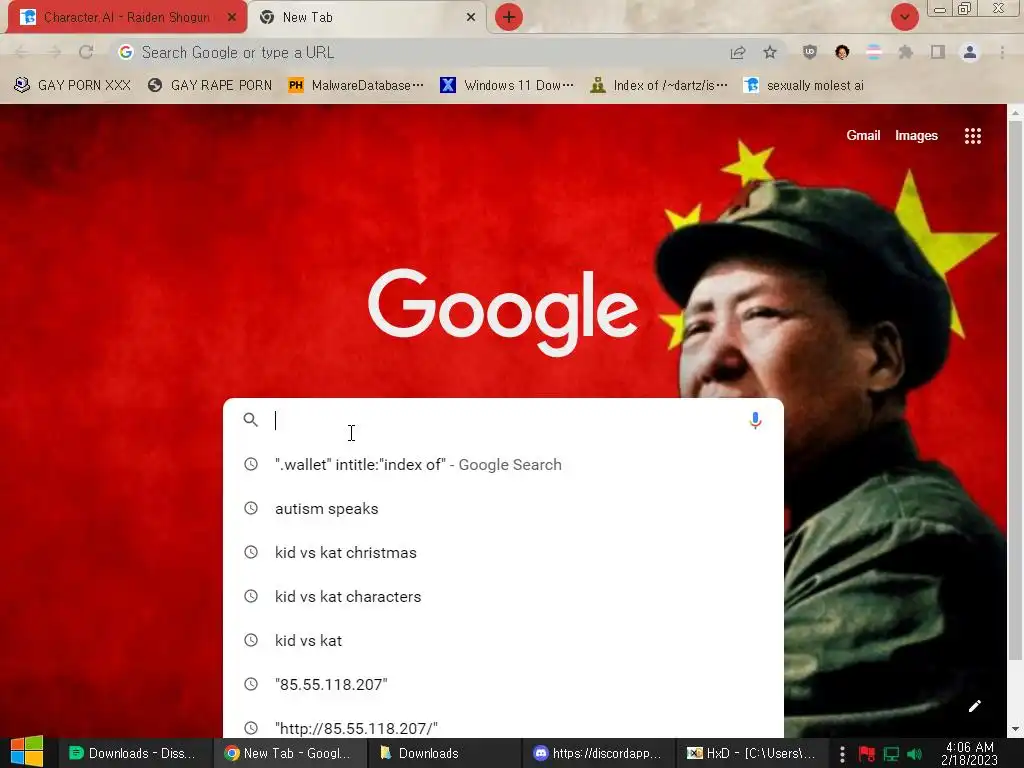Show hidden tray icons with the three dots
The height and width of the screenshot is (768, 1024).
[x=842, y=754]
